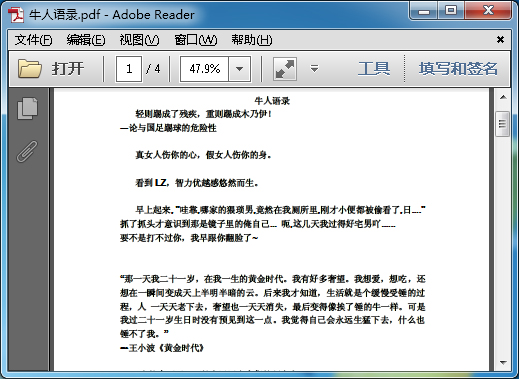This screenshot has height=379, width=519.
Task: Click the 打开 (Open) label in toolbar
Action: click(x=68, y=69)
